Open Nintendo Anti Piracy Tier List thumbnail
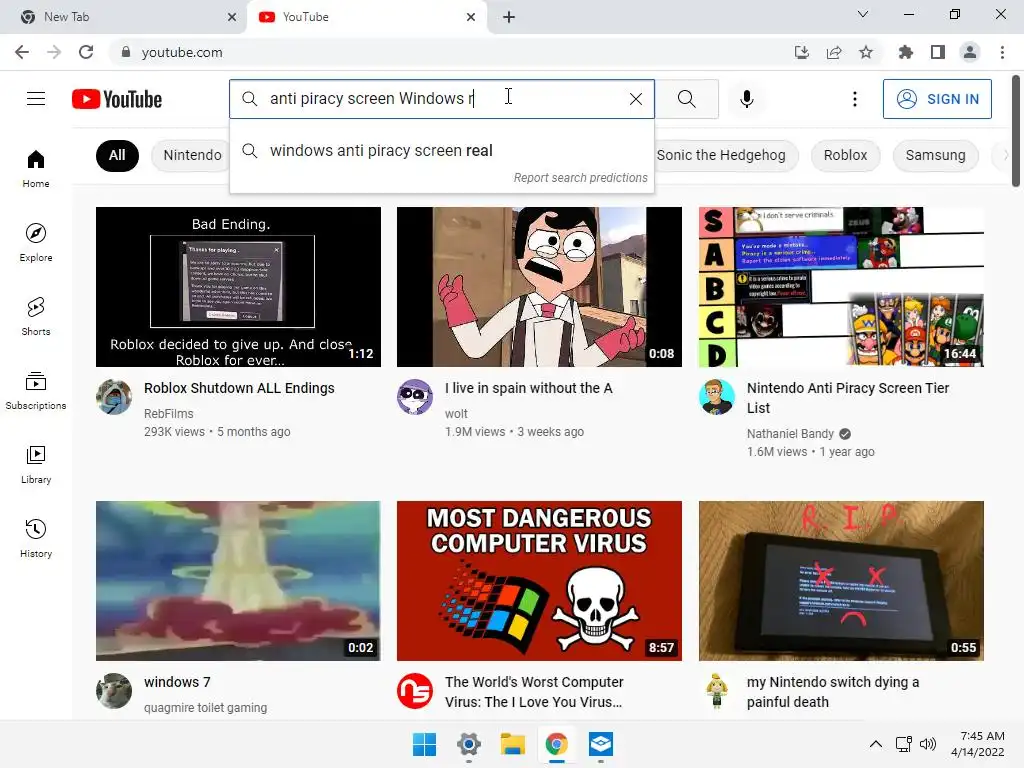The image size is (1024, 768). point(841,287)
